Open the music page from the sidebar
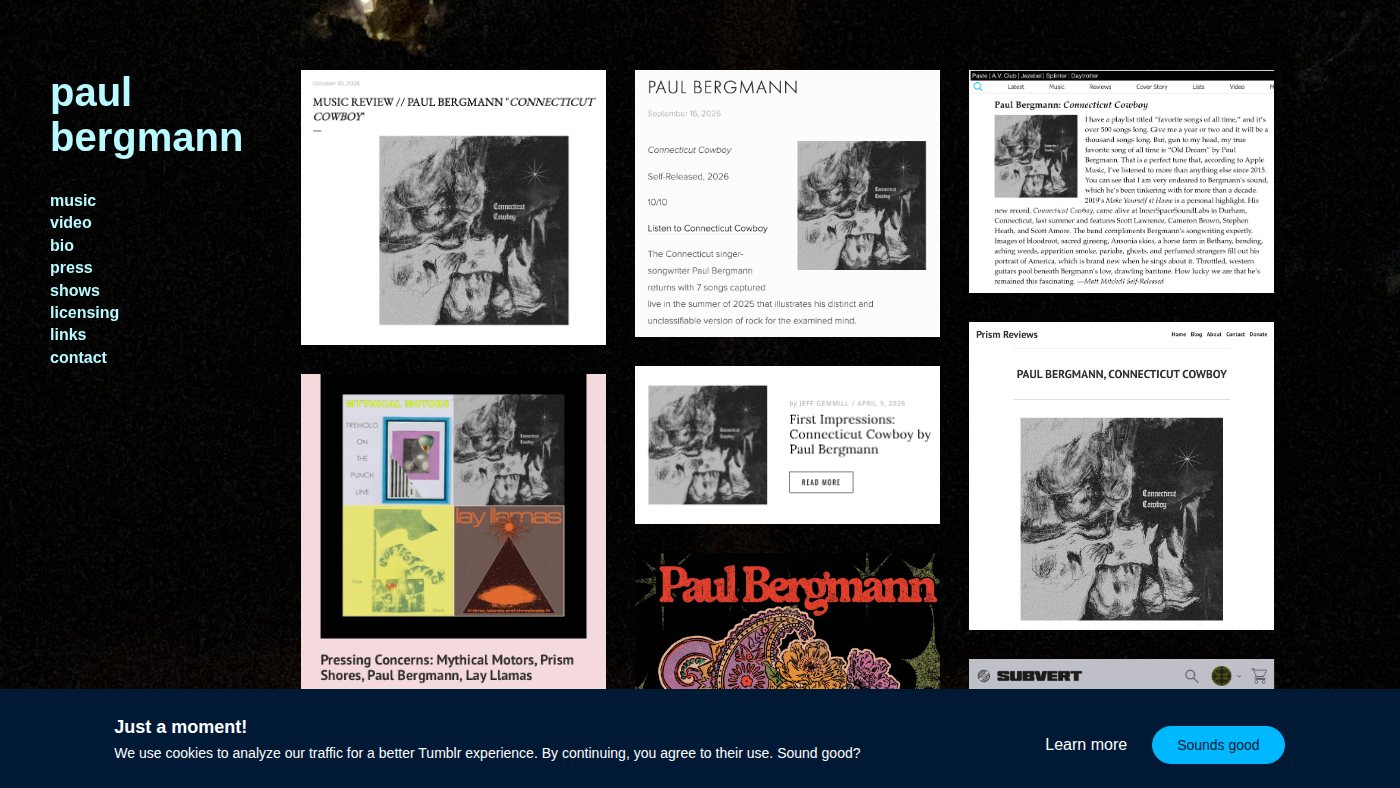 [73, 200]
